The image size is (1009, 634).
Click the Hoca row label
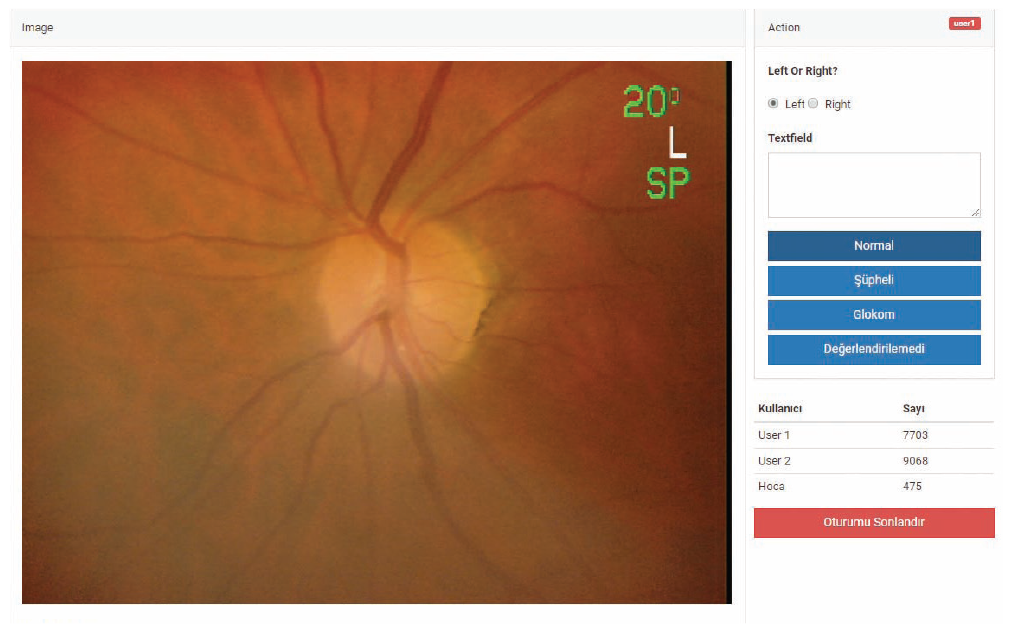[x=771, y=486]
